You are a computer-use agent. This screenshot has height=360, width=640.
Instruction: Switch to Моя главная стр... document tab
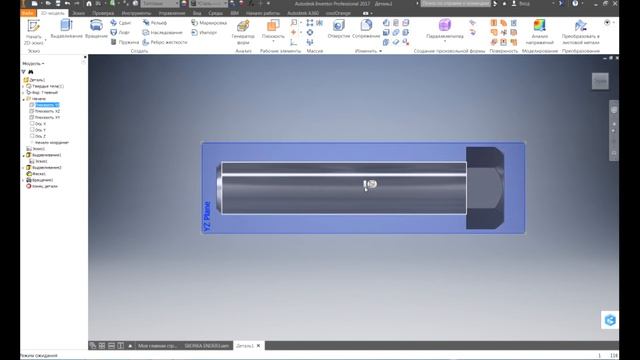click(158, 346)
